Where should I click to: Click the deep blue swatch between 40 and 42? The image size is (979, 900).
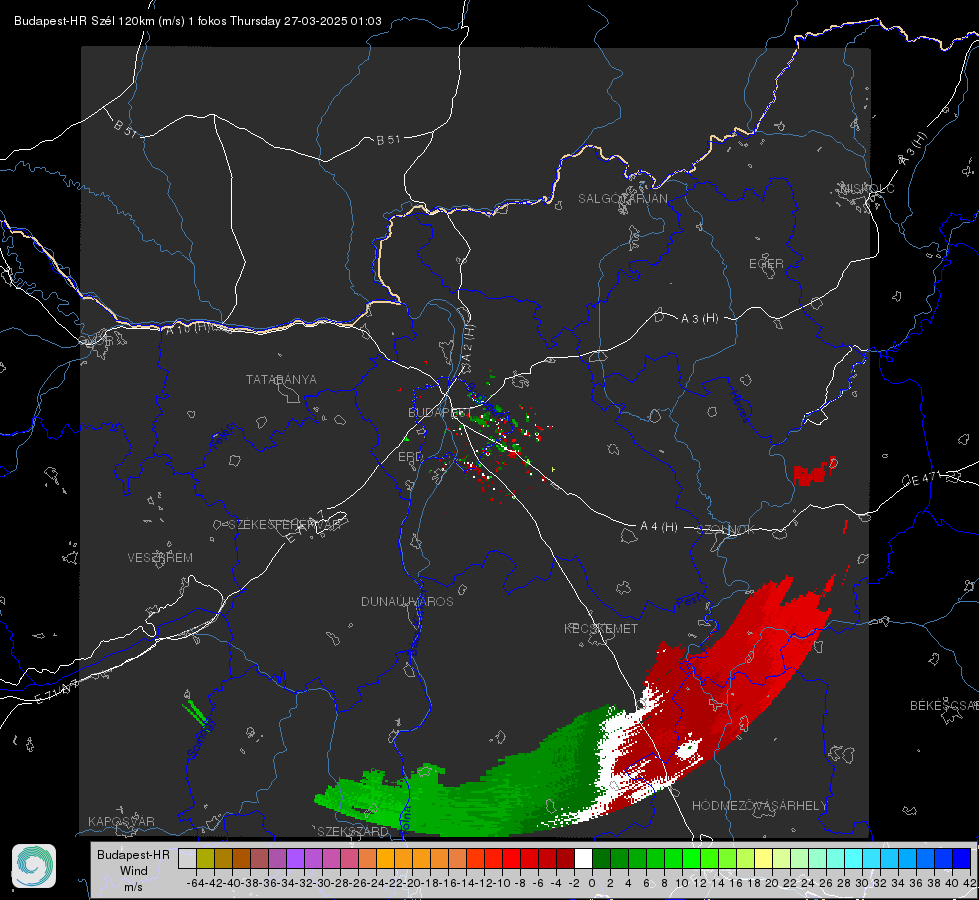(962, 858)
